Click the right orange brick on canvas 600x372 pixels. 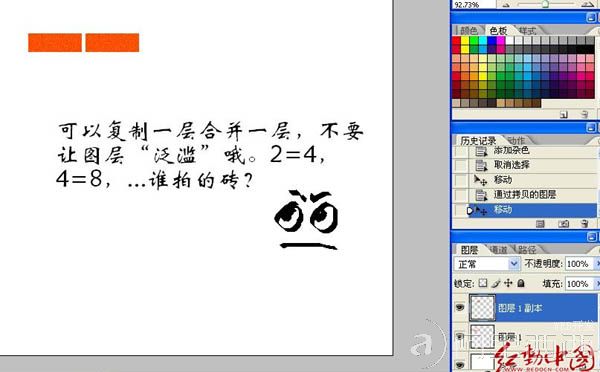pyautogui.click(x=112, y=42)
